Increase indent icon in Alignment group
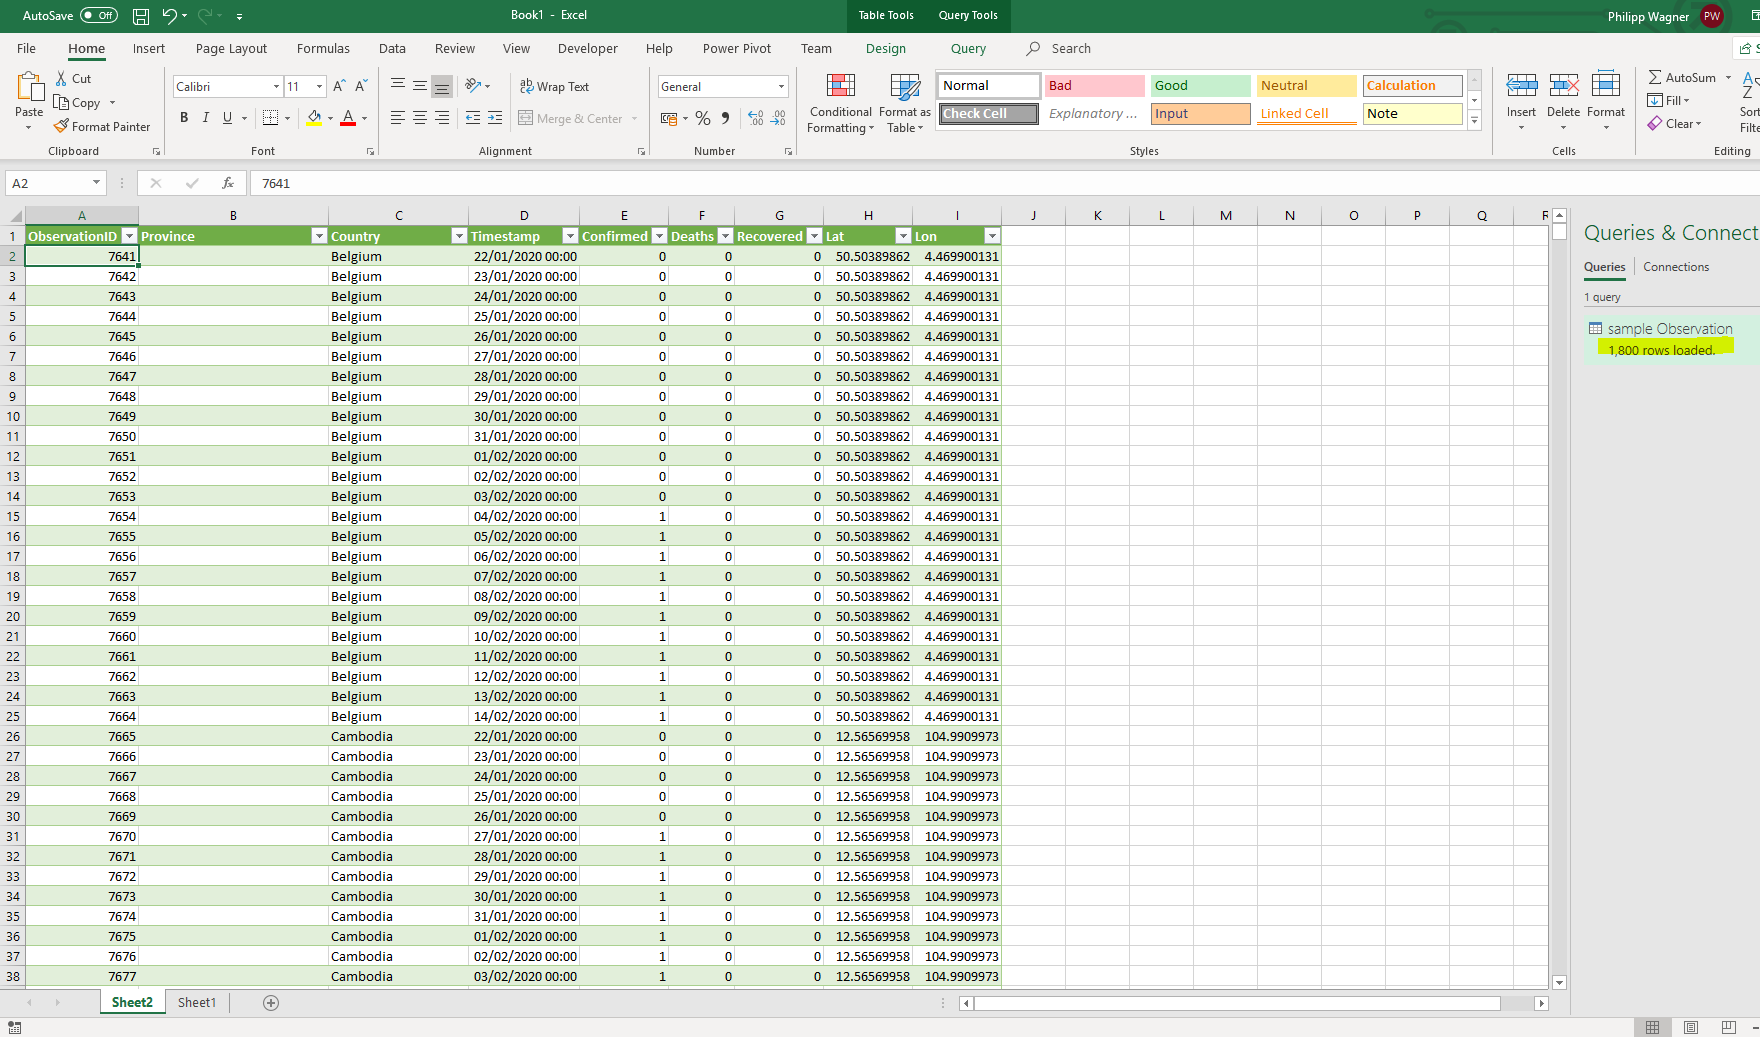This screenshot has width=1760, height=1037. pyautogui.click(x=495, y=118)
